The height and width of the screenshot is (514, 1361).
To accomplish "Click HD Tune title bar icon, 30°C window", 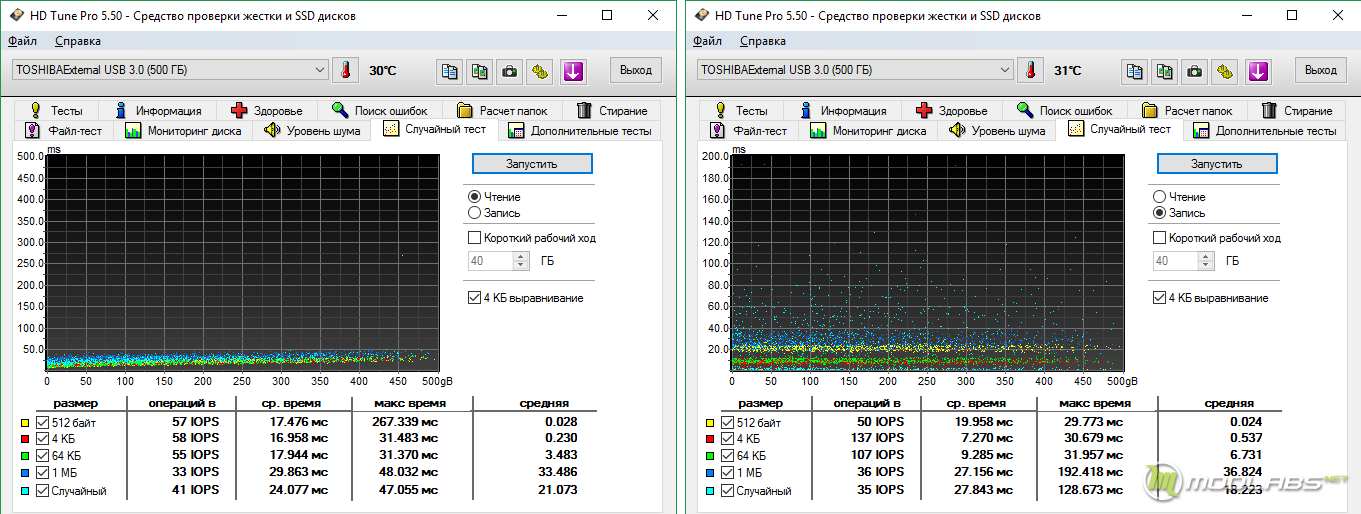I will (x=17, y=16).
